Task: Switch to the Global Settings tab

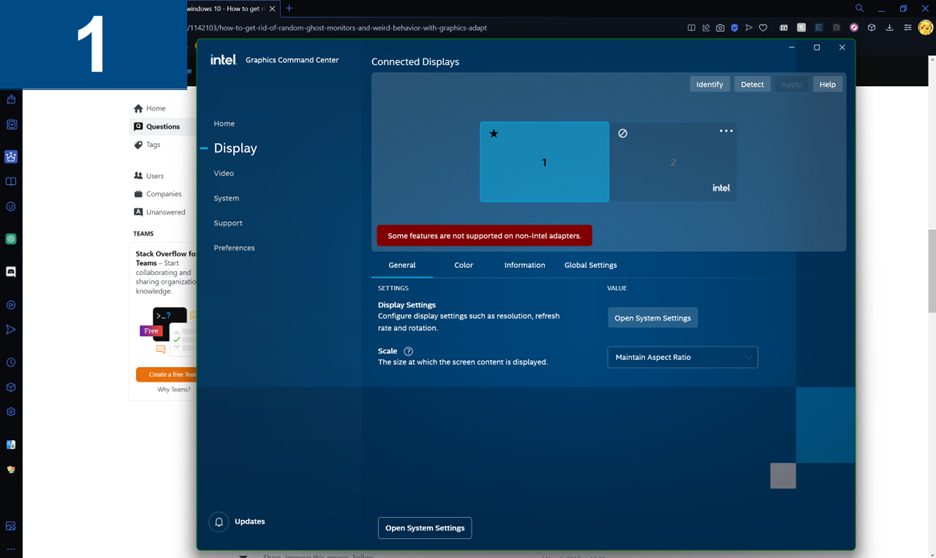Action: 590,266
